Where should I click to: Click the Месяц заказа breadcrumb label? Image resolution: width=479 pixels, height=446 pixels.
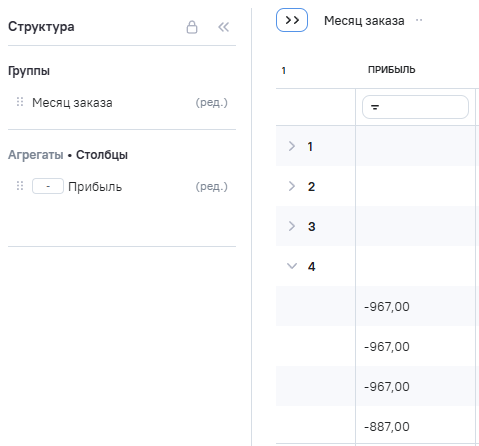click(364, 21)
